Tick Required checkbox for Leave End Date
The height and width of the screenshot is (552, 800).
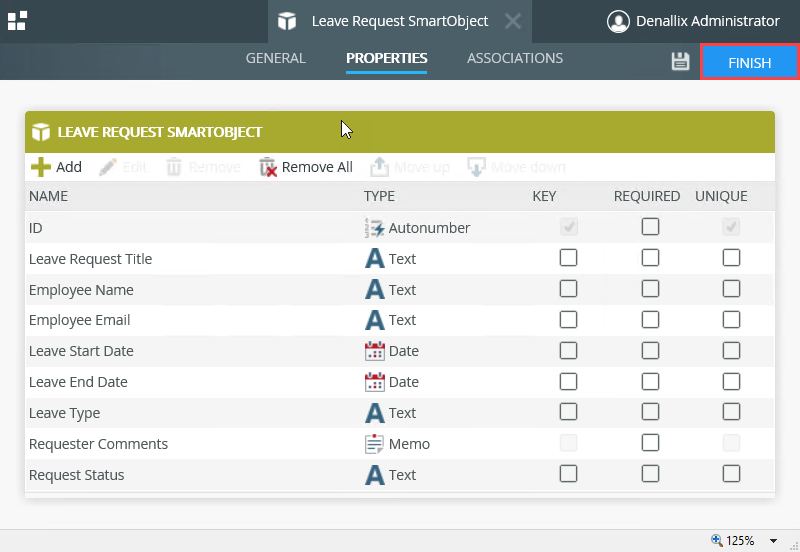(x=650, y=382)
